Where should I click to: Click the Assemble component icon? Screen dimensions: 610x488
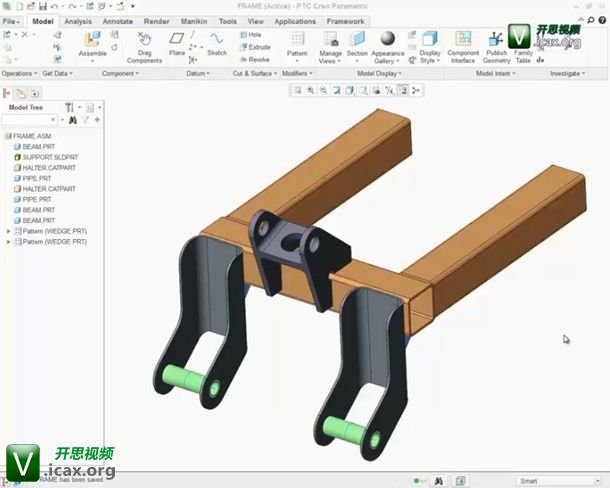click(93, 39)
